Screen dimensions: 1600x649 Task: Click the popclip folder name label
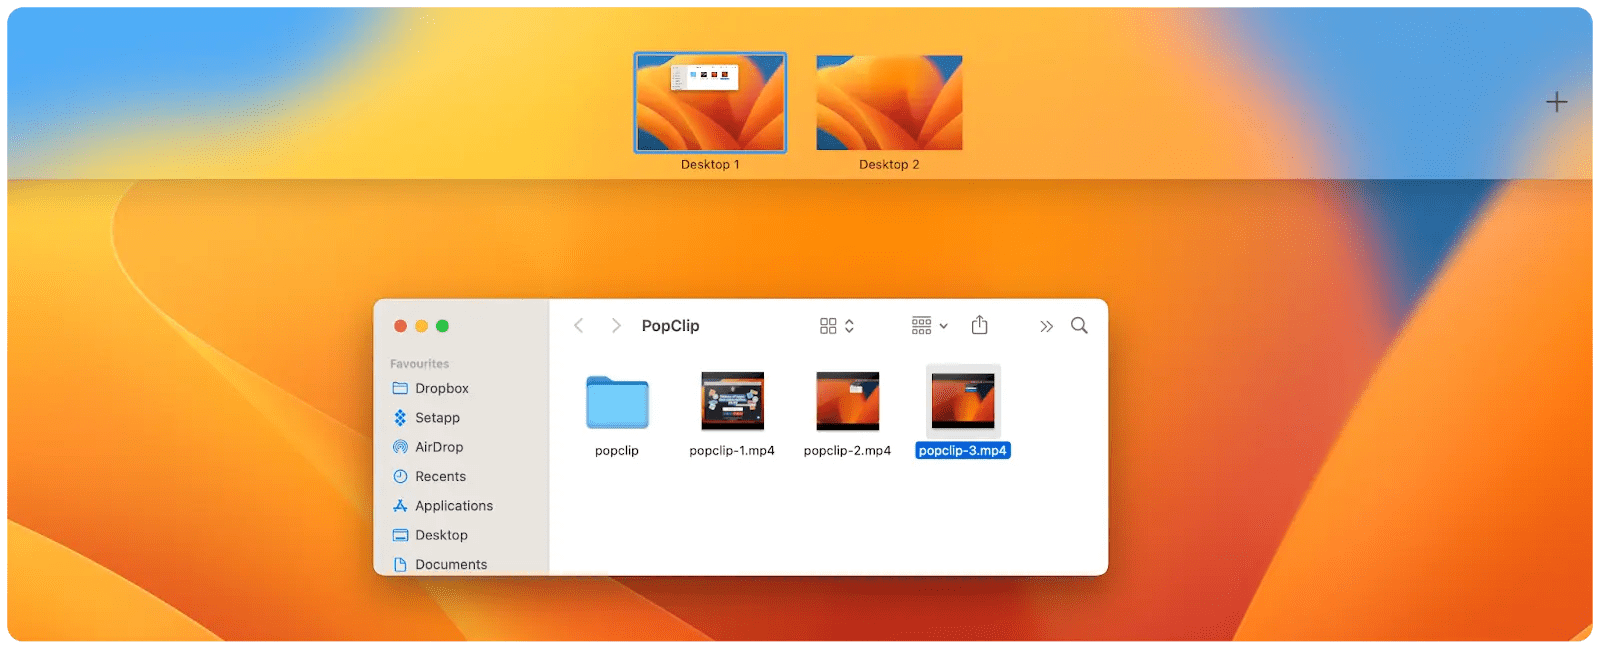(617, 451)
